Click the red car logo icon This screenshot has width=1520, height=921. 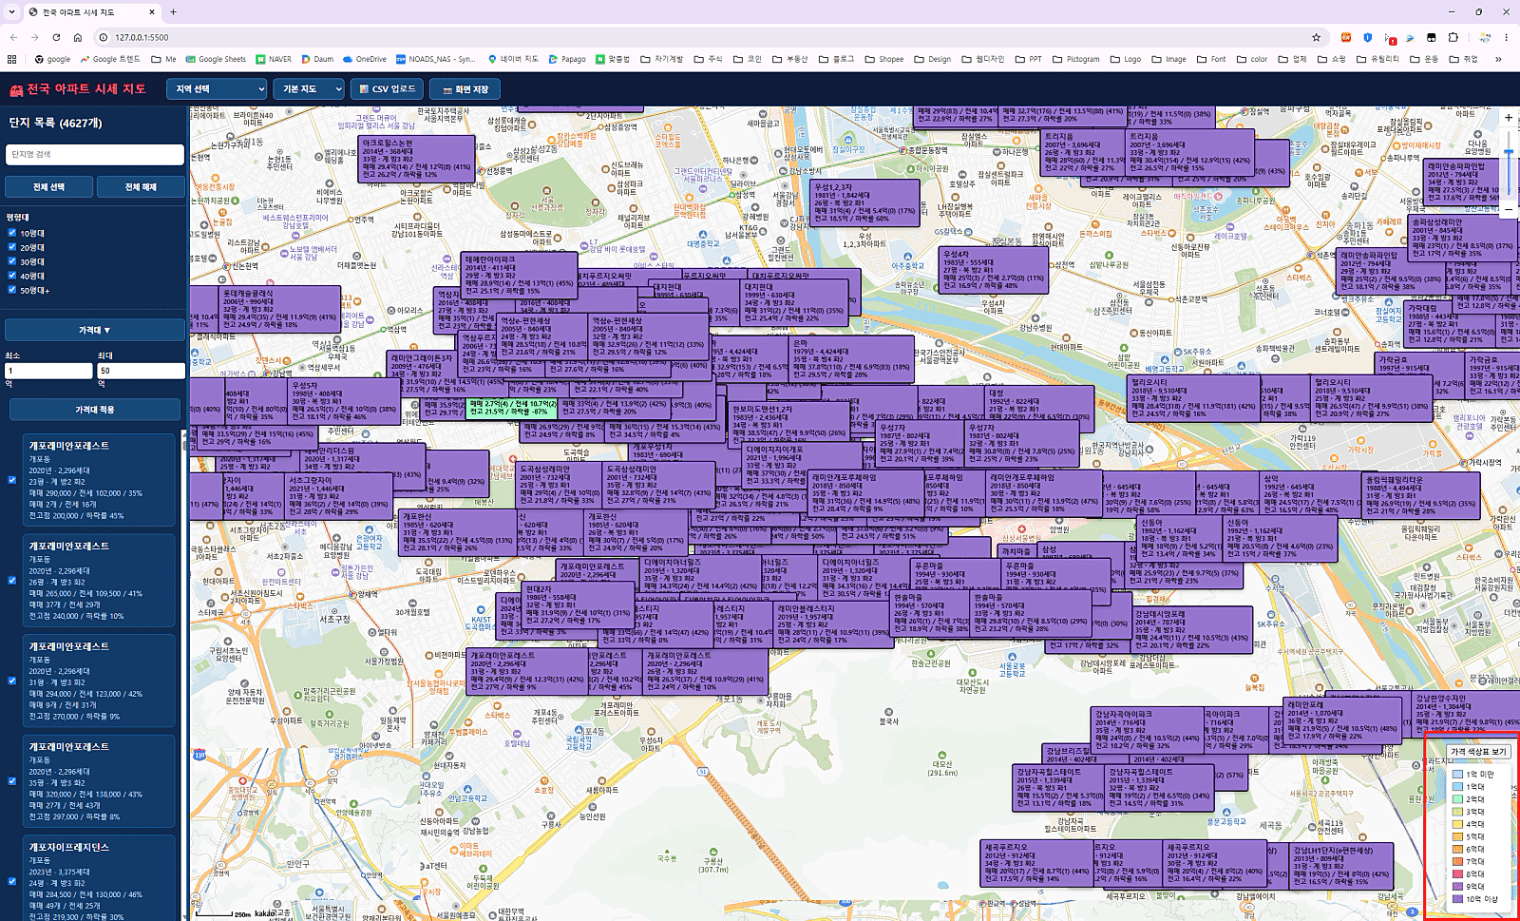pos(16,89)
